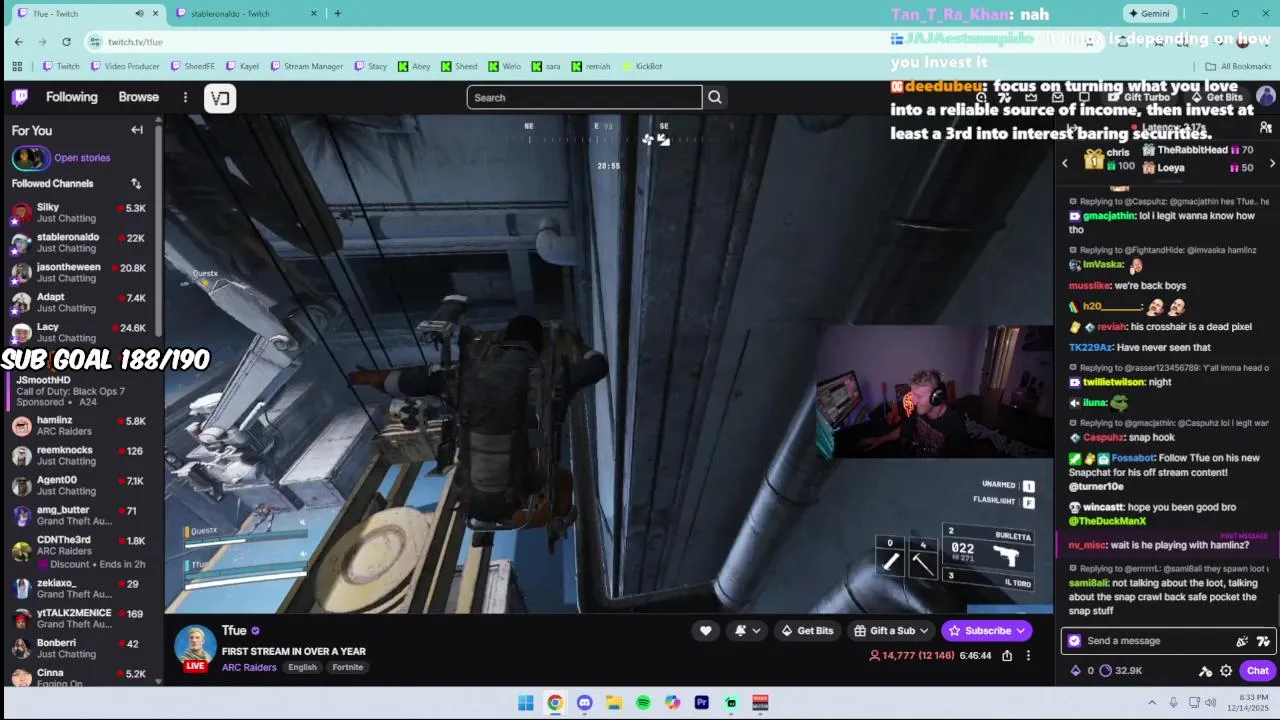Open Bonberri's channel in the sidebar

80,649
